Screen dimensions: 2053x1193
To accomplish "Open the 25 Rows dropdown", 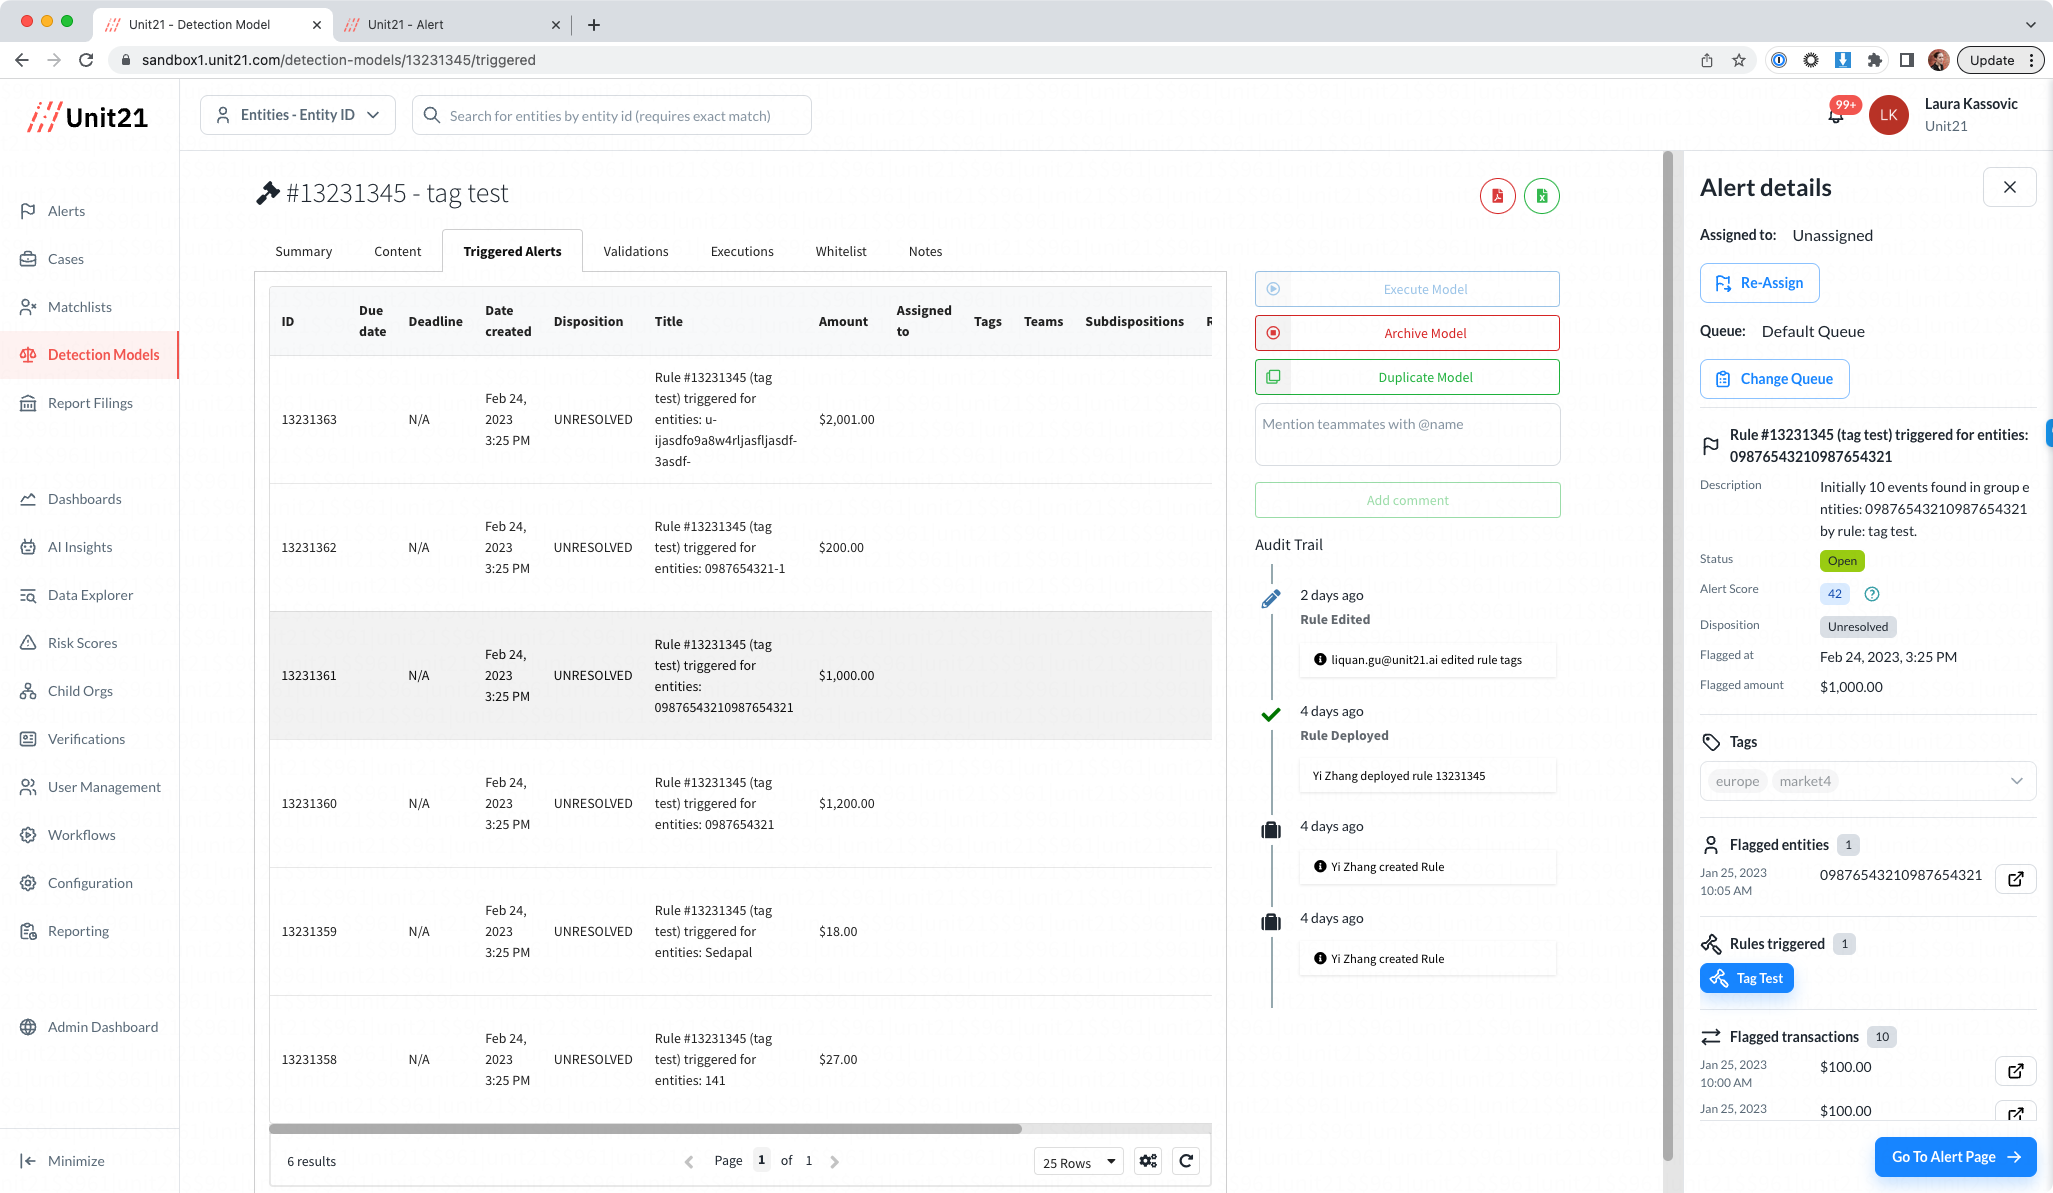I will point(1078,1162).
